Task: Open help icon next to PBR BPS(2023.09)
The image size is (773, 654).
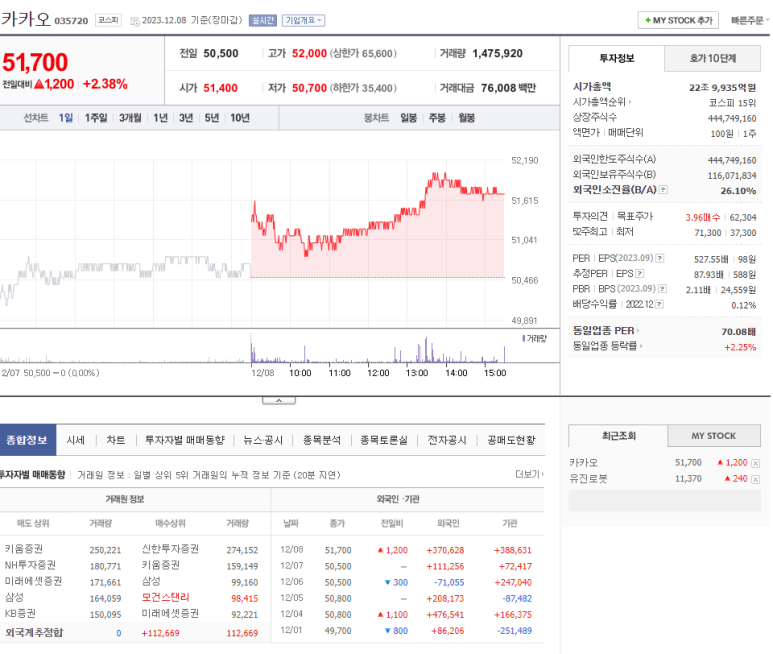Action: (663, 289)
